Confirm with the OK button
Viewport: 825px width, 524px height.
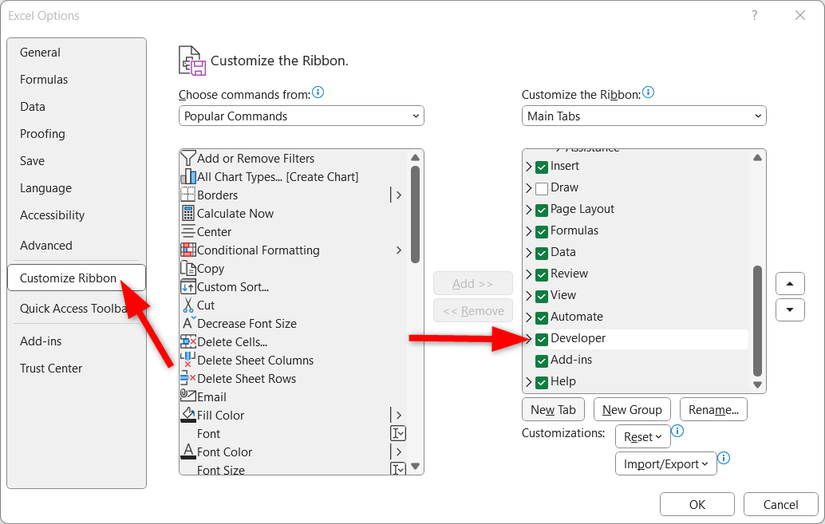click(697, 505)
